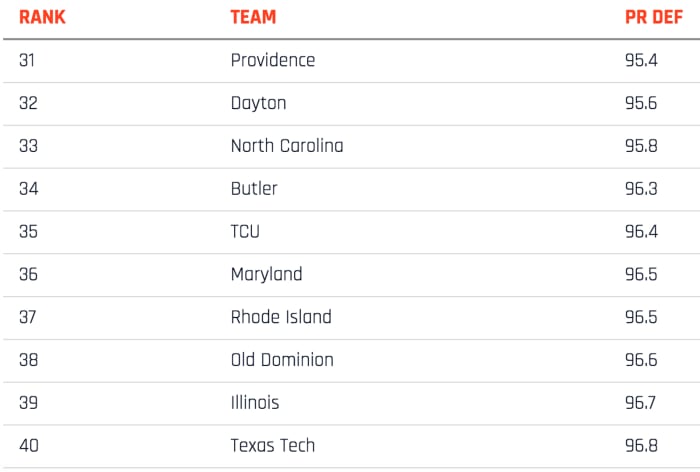This screenshot has height=472, width=700.
Task: Select the TCU team name
Action: pos(245,231)
